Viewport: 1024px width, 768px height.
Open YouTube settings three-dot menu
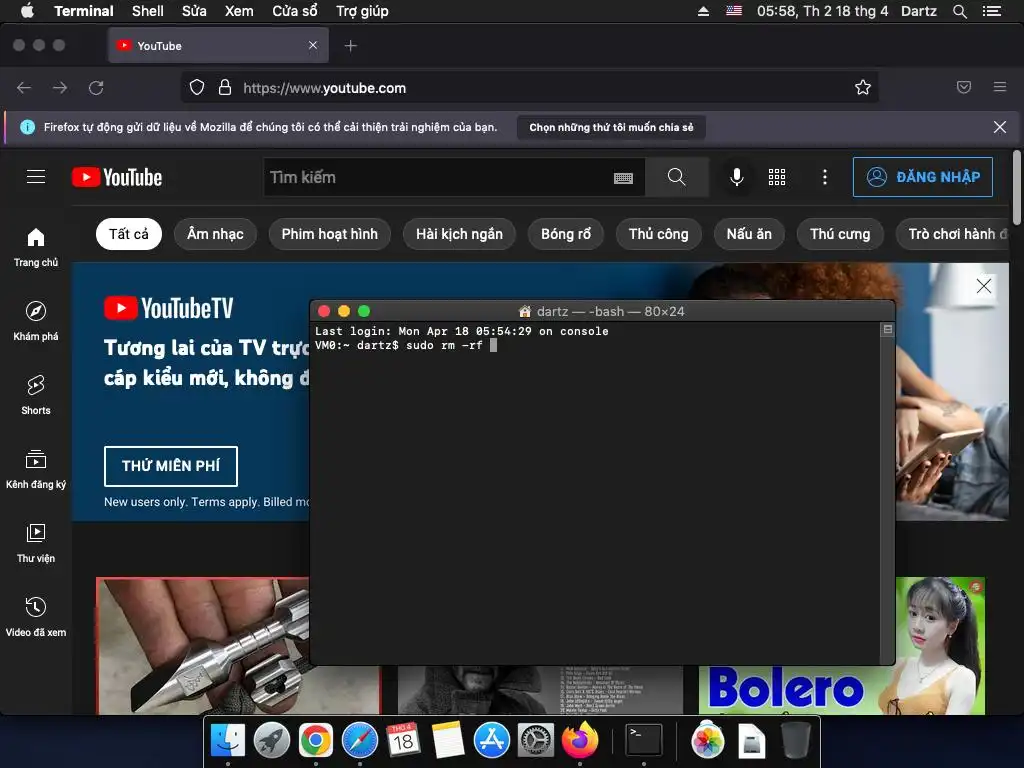[x=825, y=177]
